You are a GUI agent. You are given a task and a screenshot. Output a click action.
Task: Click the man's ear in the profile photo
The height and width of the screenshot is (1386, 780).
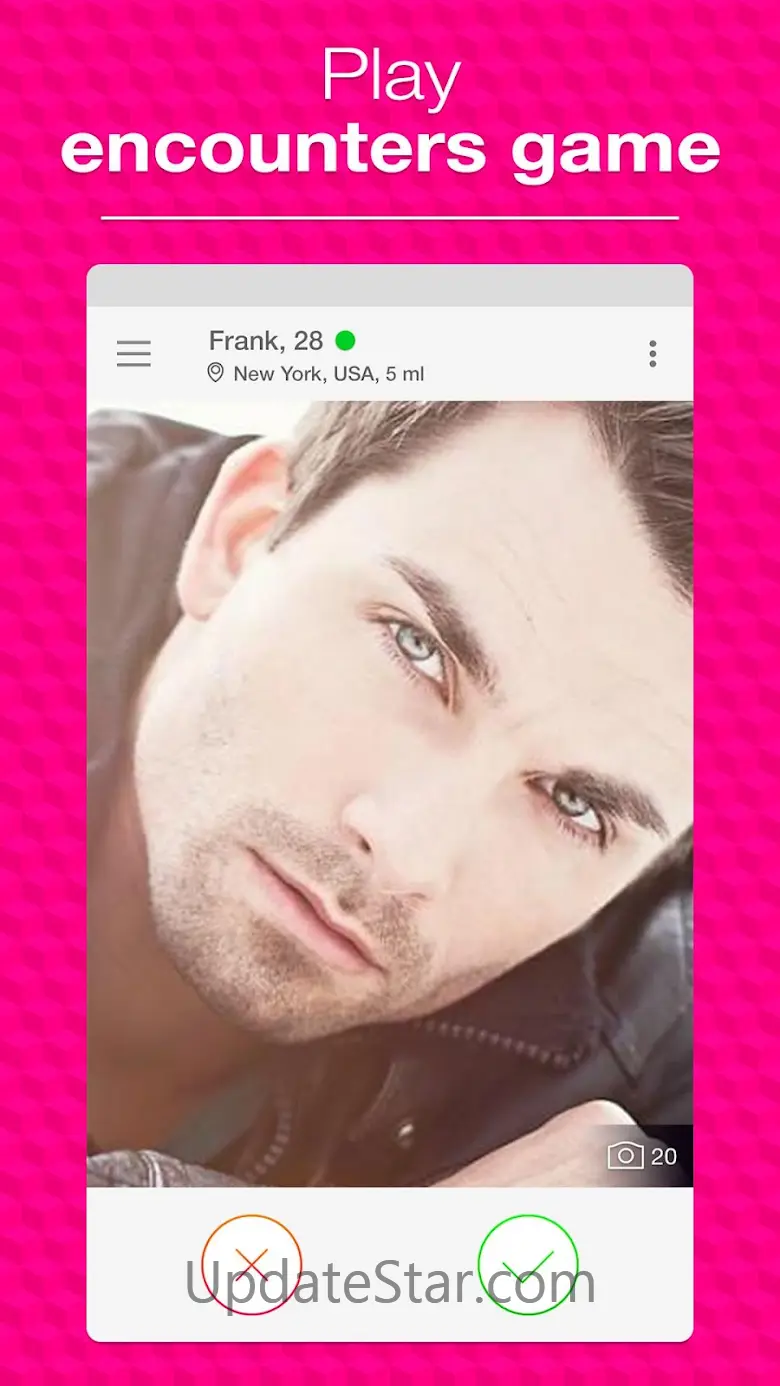tap(232, 530)
